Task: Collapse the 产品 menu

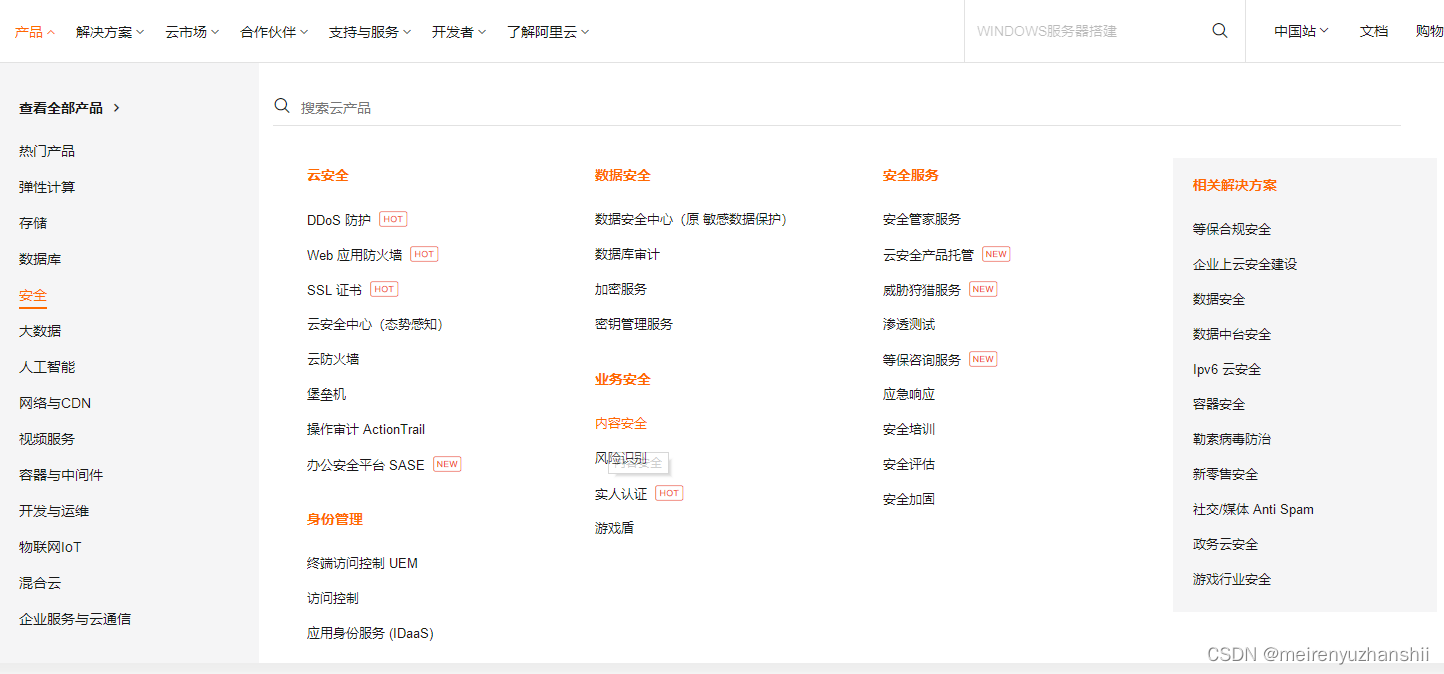Action: [x=35, y=32]
